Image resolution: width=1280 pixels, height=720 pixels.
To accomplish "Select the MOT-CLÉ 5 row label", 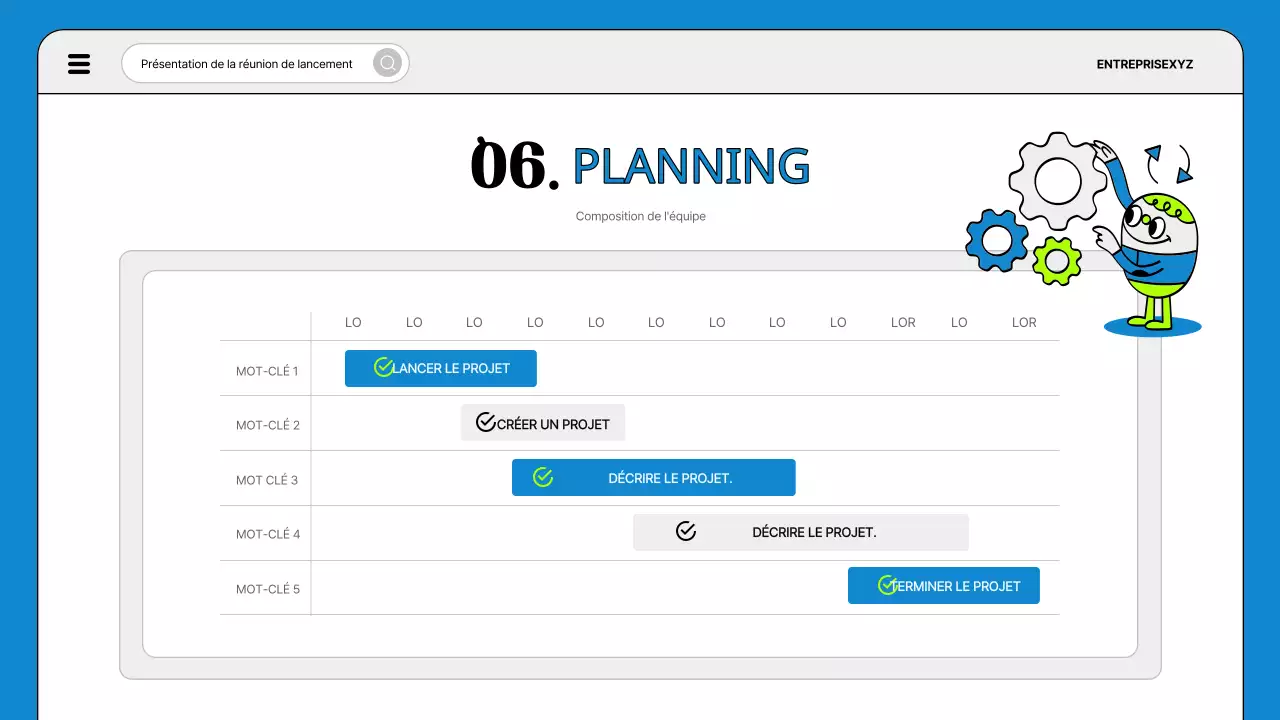I will [267, 589].
